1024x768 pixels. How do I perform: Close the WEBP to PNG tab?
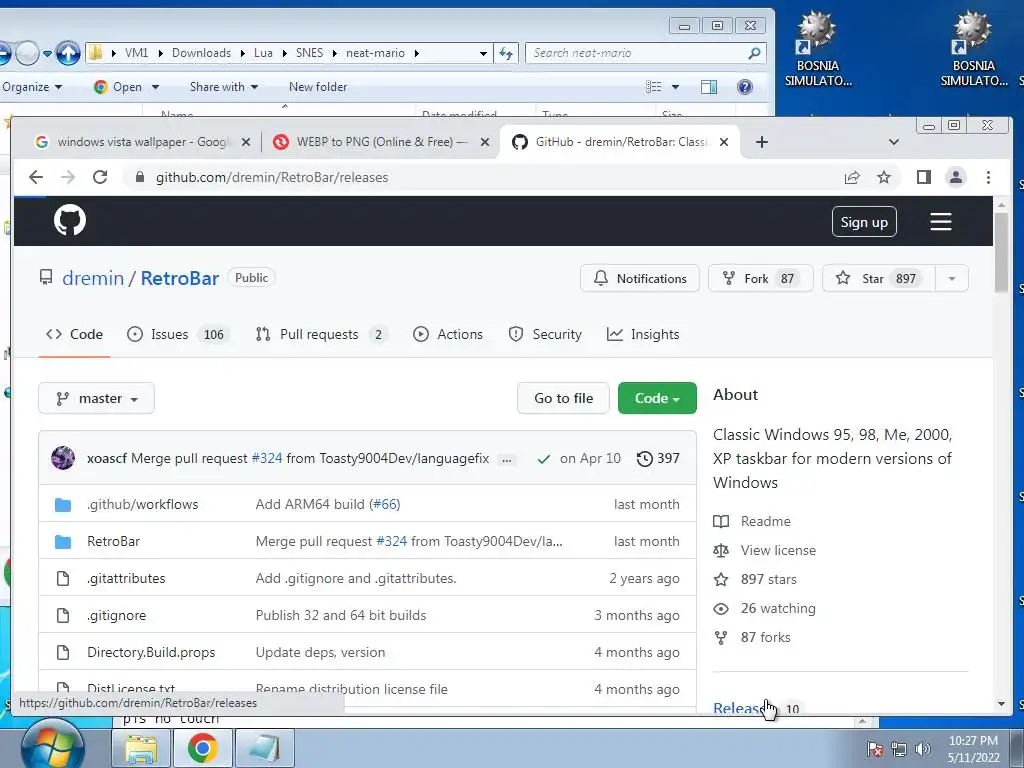click(485, 142)
